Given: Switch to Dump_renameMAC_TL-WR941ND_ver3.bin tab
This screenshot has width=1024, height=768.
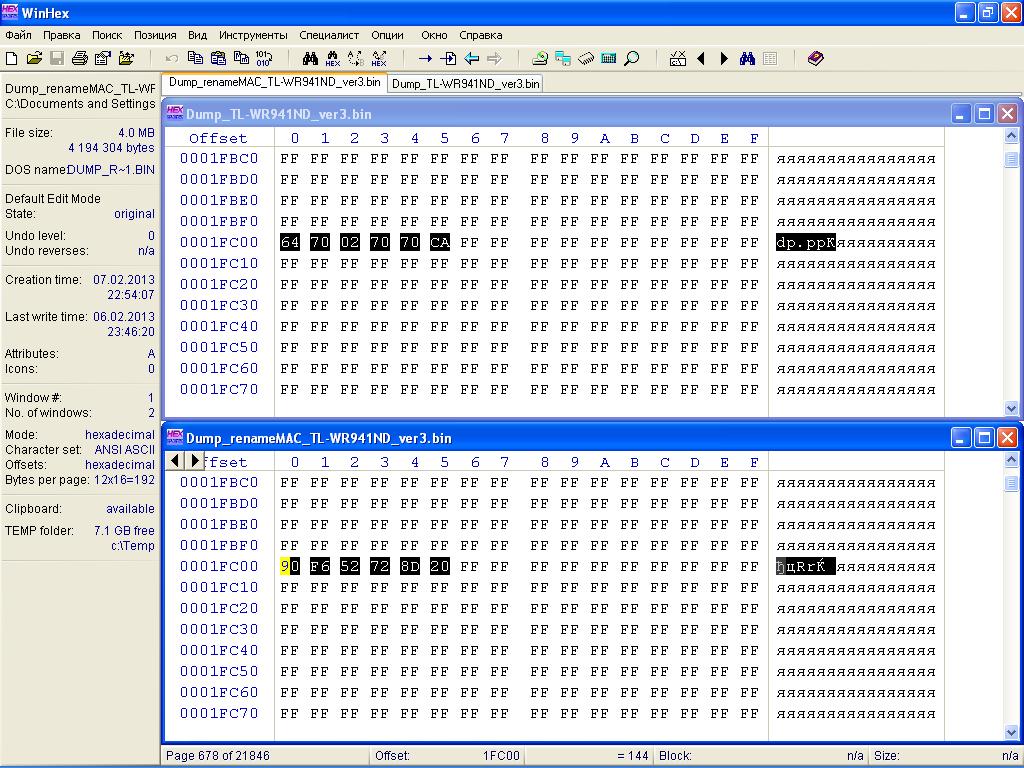Looking at the screenshot, I should 274,82.
